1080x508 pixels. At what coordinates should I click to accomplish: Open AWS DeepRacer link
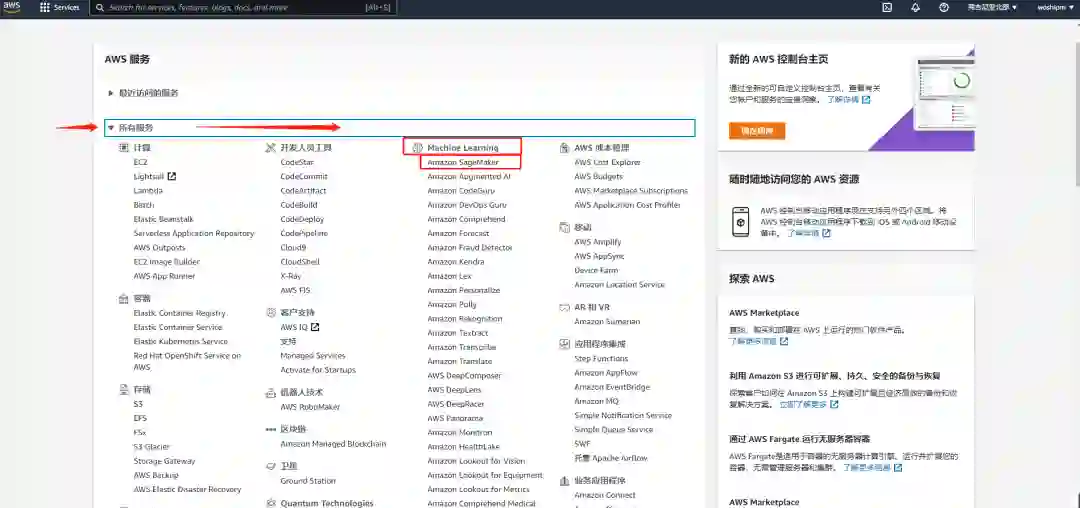[455, 404]
